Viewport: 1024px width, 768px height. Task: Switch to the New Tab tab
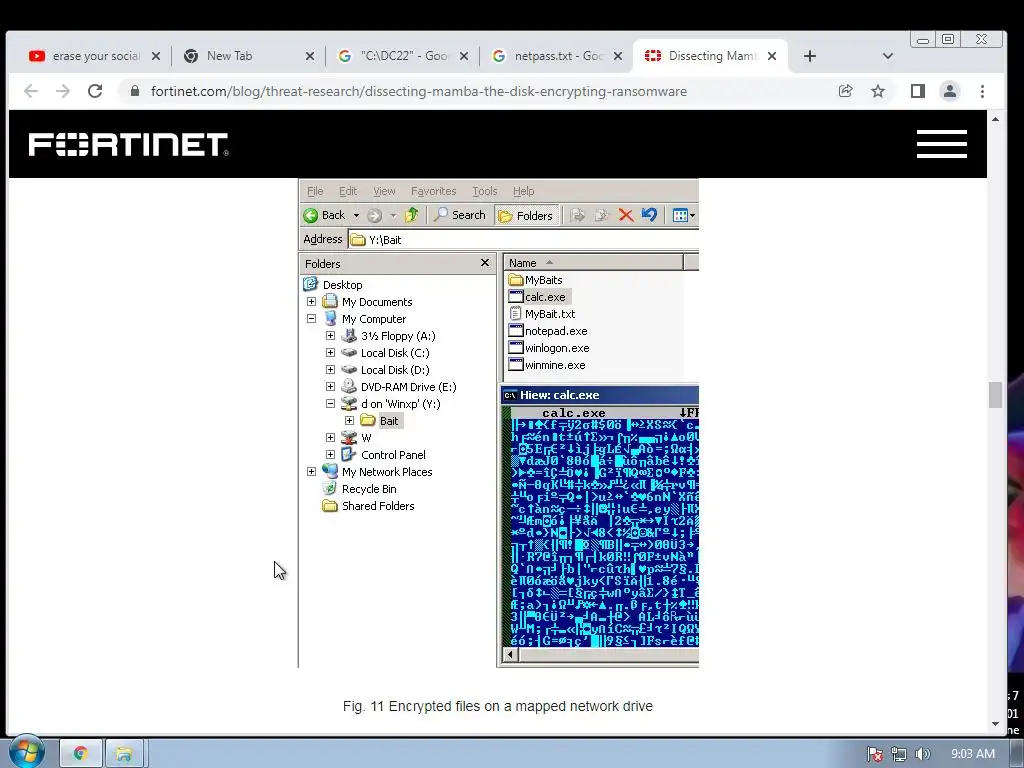(229, 56)
